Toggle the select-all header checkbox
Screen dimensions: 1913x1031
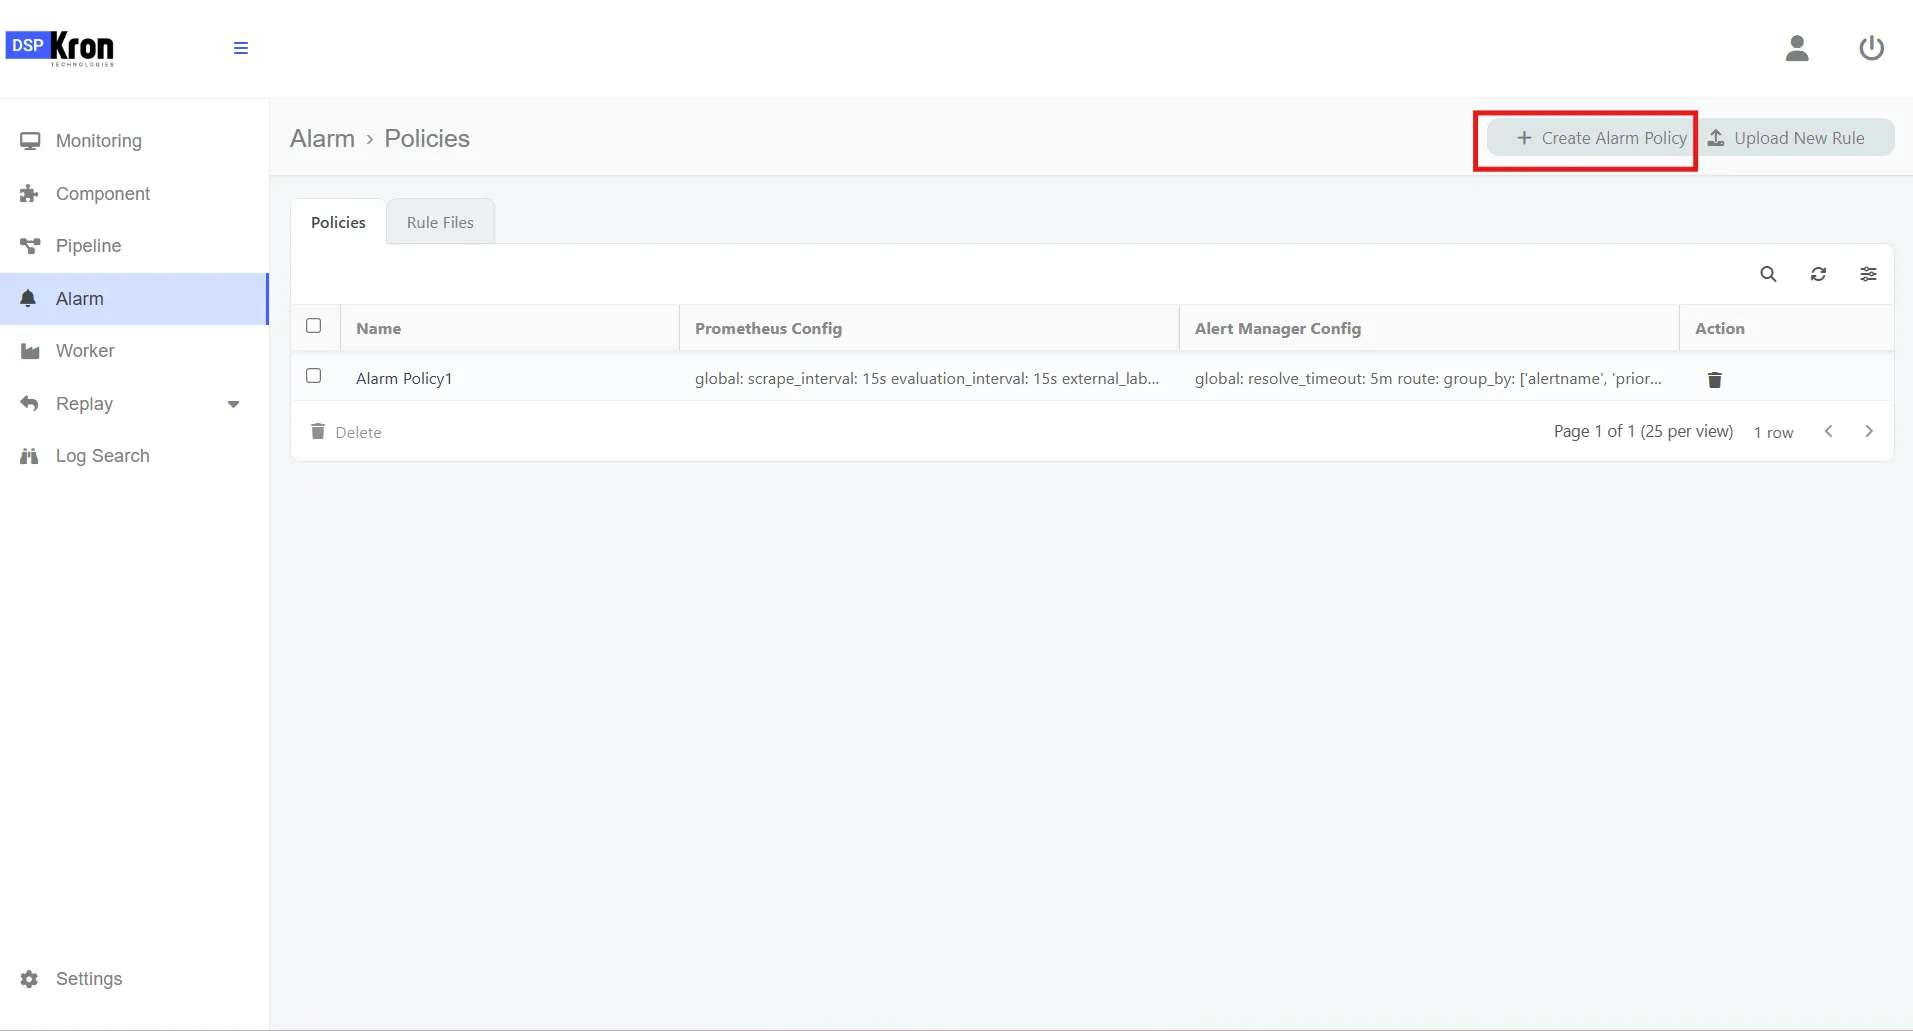[x=314, y=326]
